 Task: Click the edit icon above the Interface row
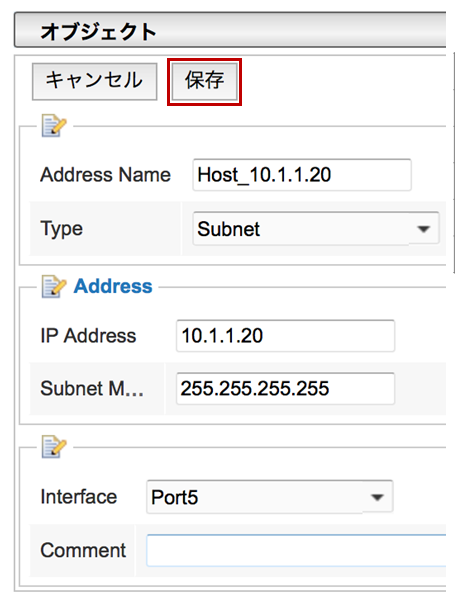coord(54,447)
